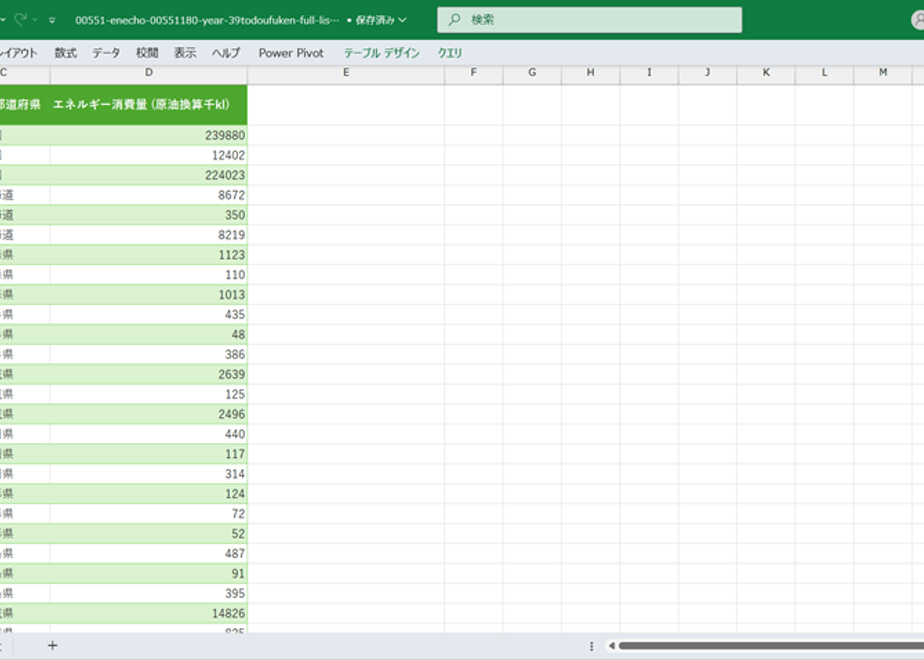Open the ヘルプ ribbon tab
Image resolution: width=924 pixels, height=660 pixels.
(226, 53)
